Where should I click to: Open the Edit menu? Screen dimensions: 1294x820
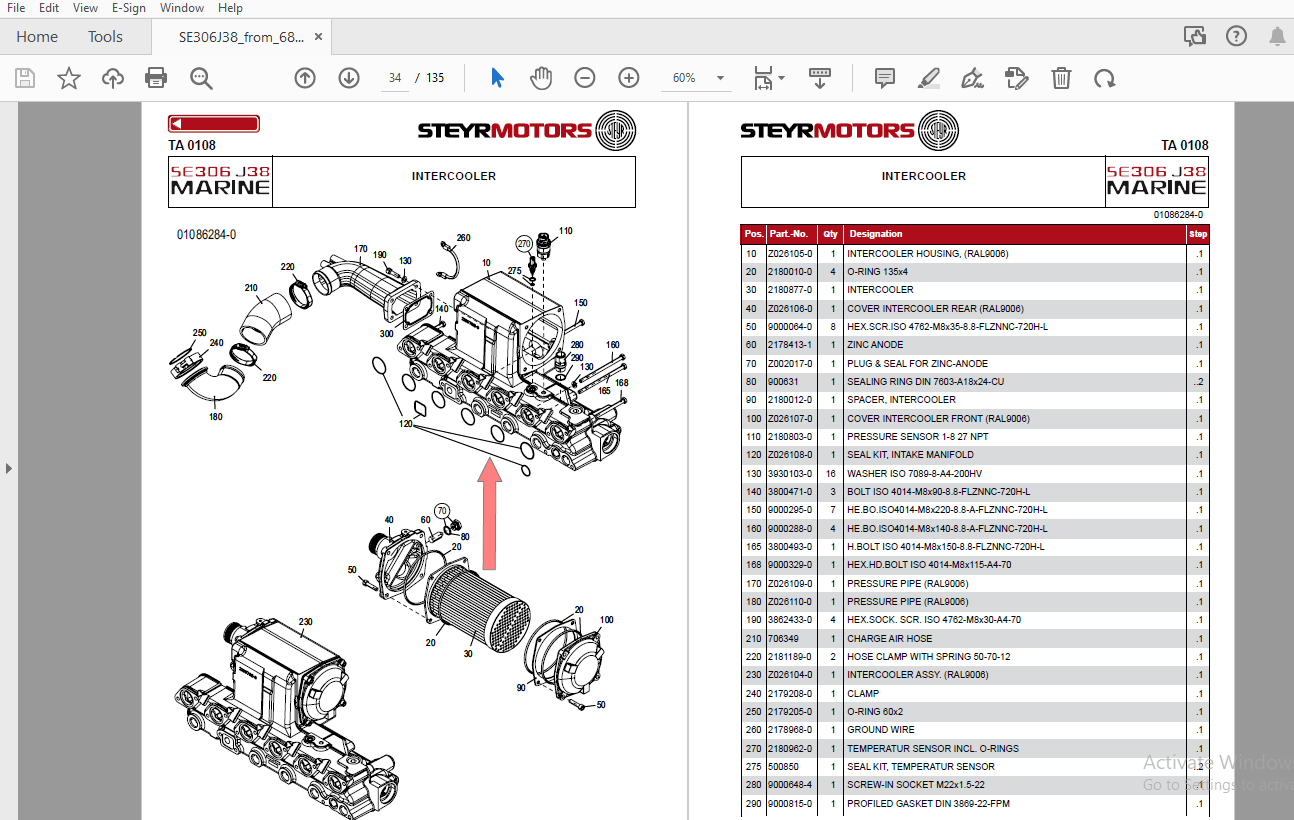(49, 8)
